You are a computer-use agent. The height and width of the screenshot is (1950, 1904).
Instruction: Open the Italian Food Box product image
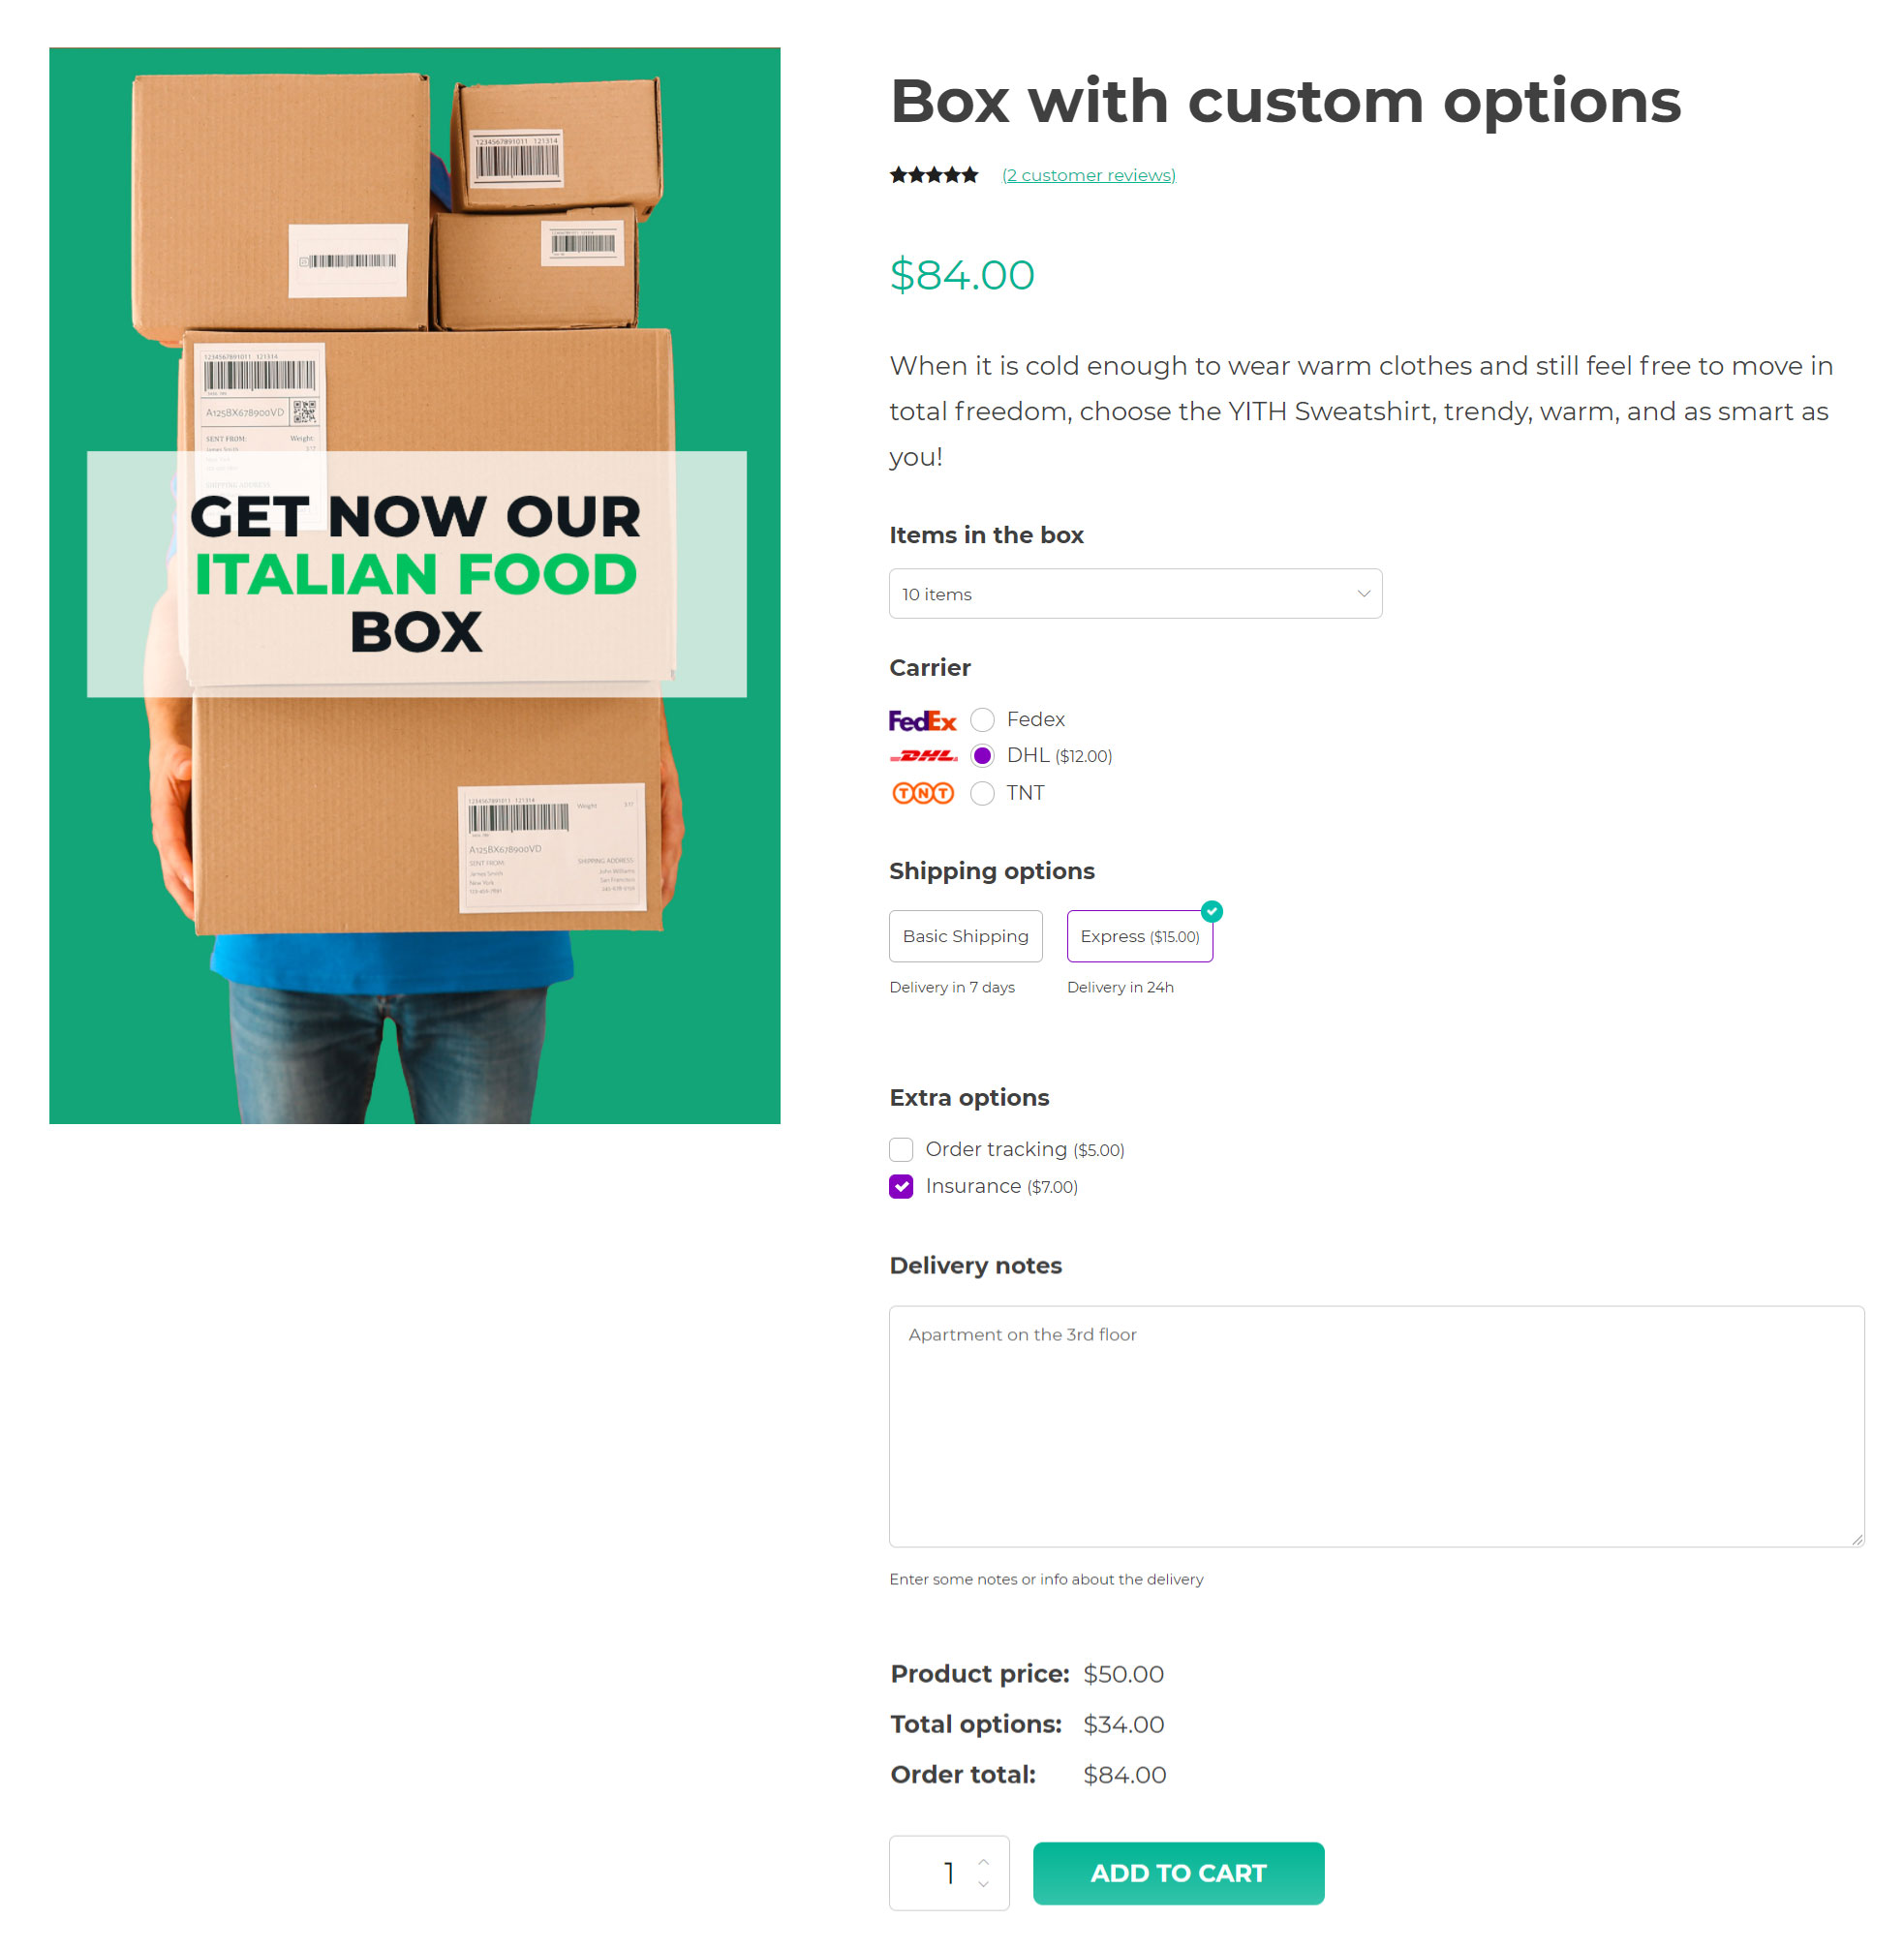[x=415, y=585]
